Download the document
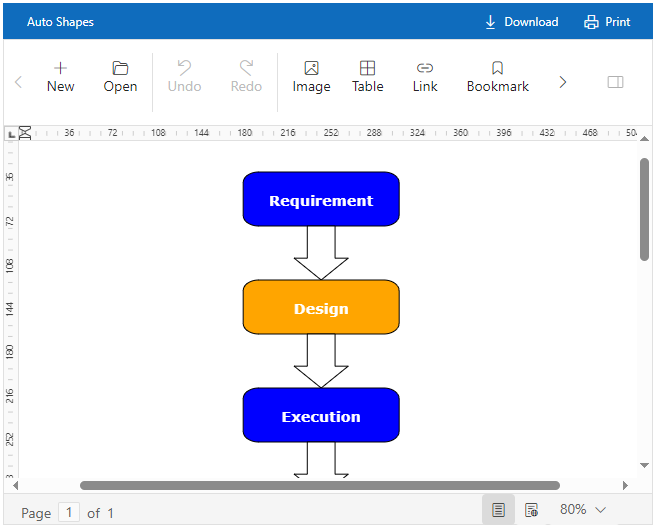 (x=522, y=22)
